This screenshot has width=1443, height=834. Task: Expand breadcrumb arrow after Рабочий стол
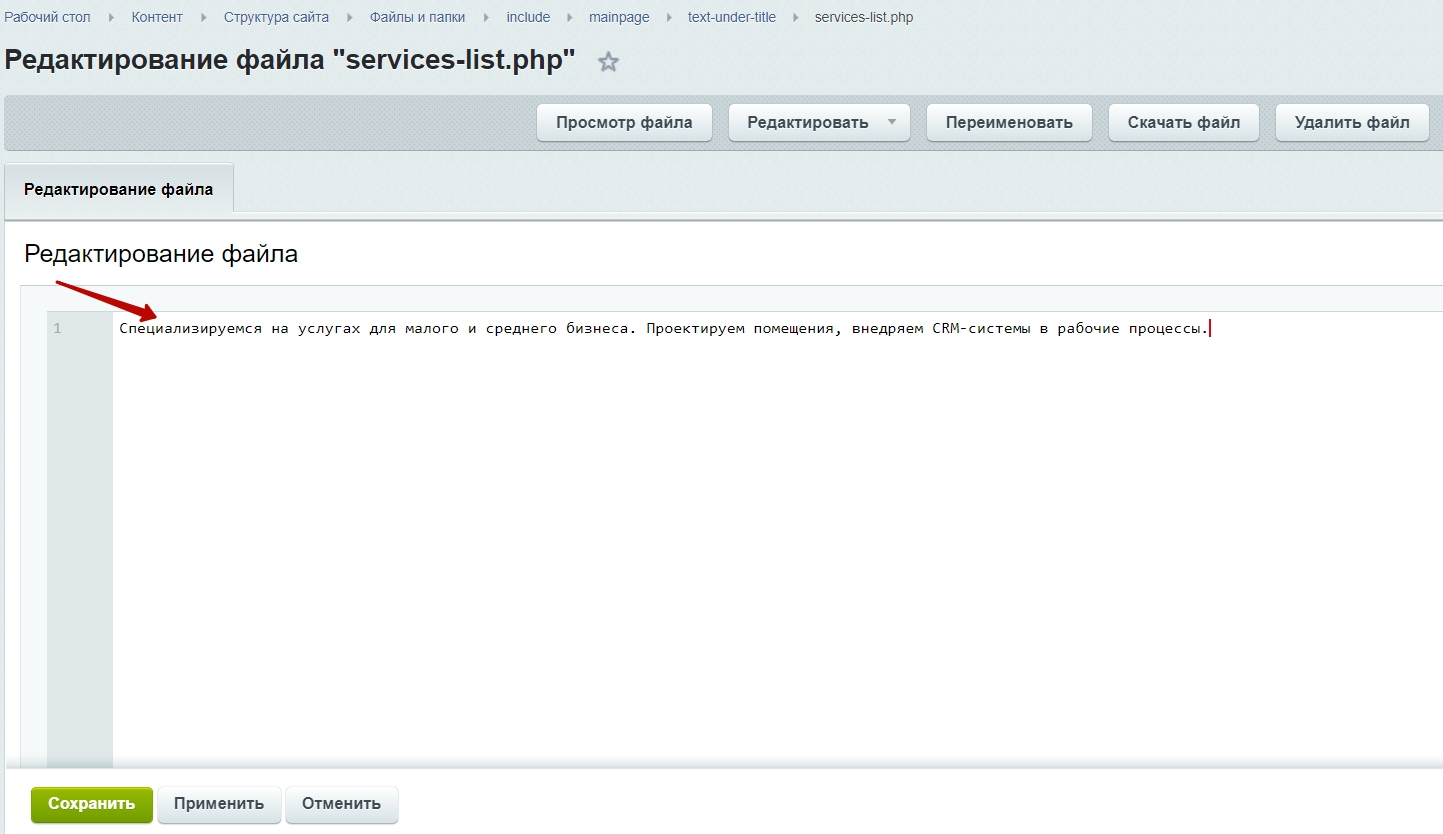coord(111,18)
